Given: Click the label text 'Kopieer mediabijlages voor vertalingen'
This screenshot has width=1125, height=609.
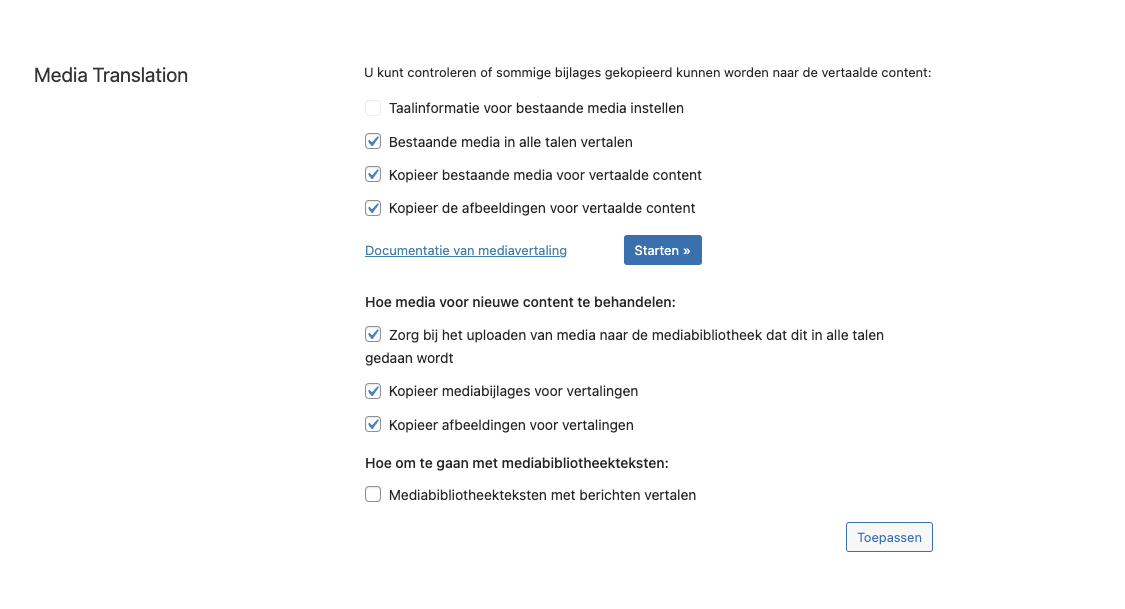Looking at the screenshot, I should 513,392.
